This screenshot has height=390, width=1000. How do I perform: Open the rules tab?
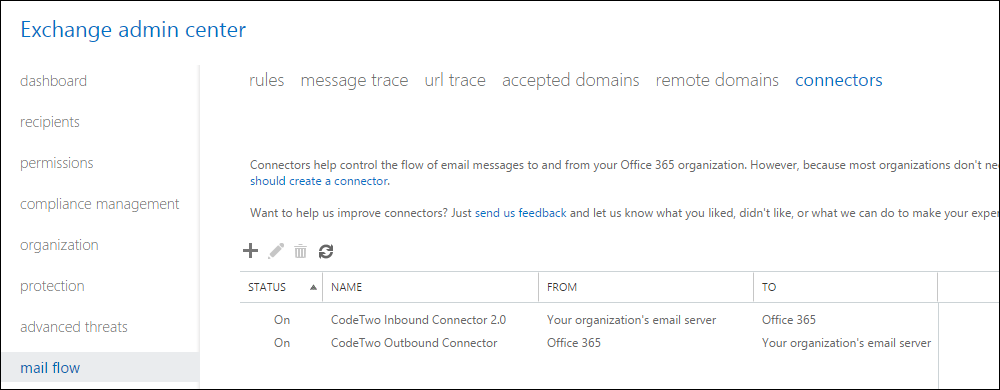(267, 80)
